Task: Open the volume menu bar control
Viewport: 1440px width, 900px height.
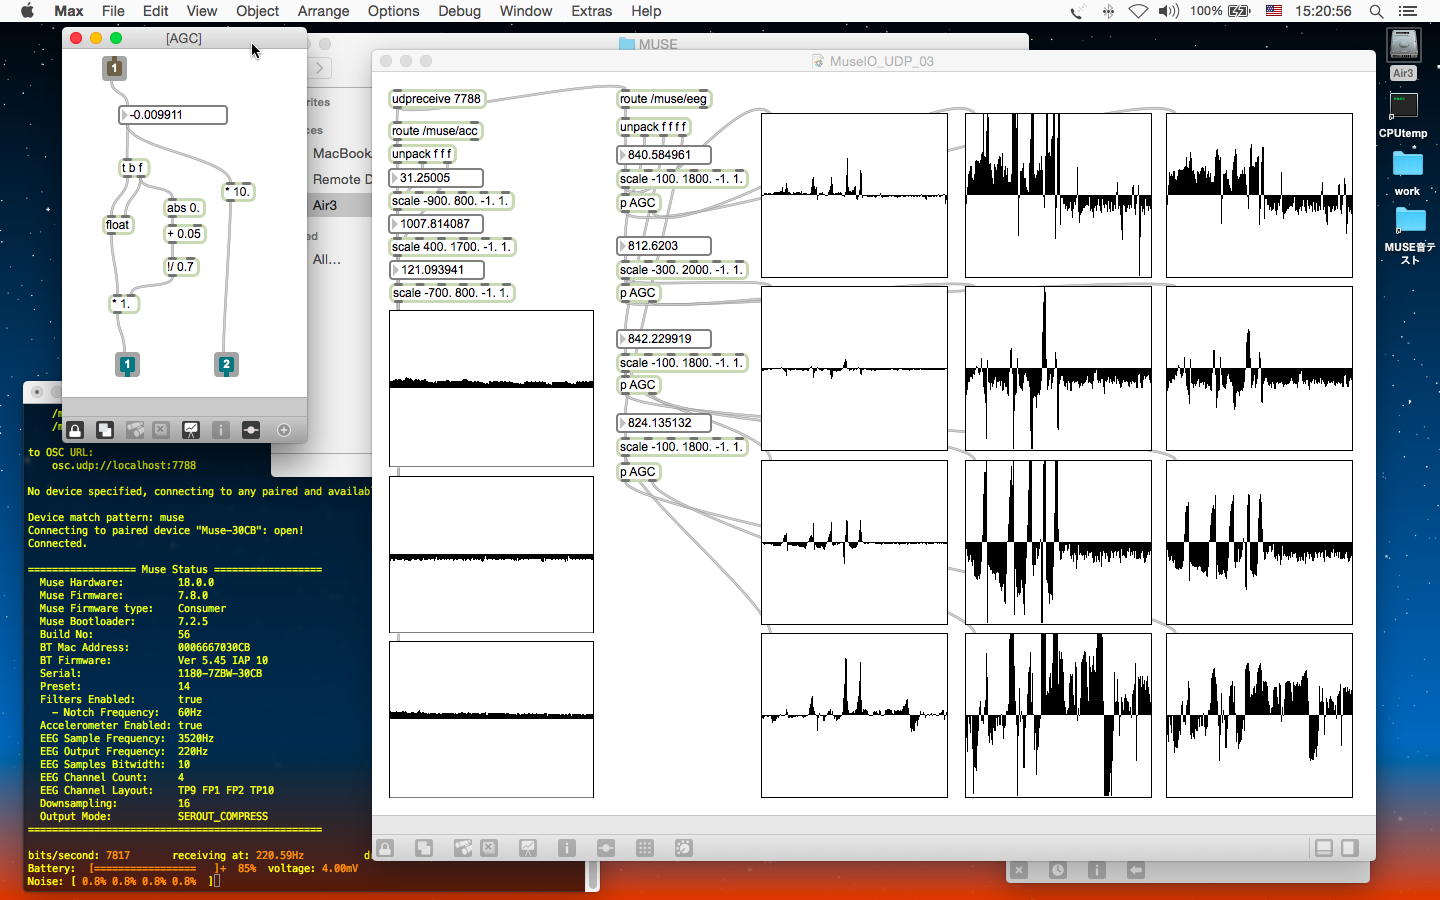Action: coord(1168,11)
